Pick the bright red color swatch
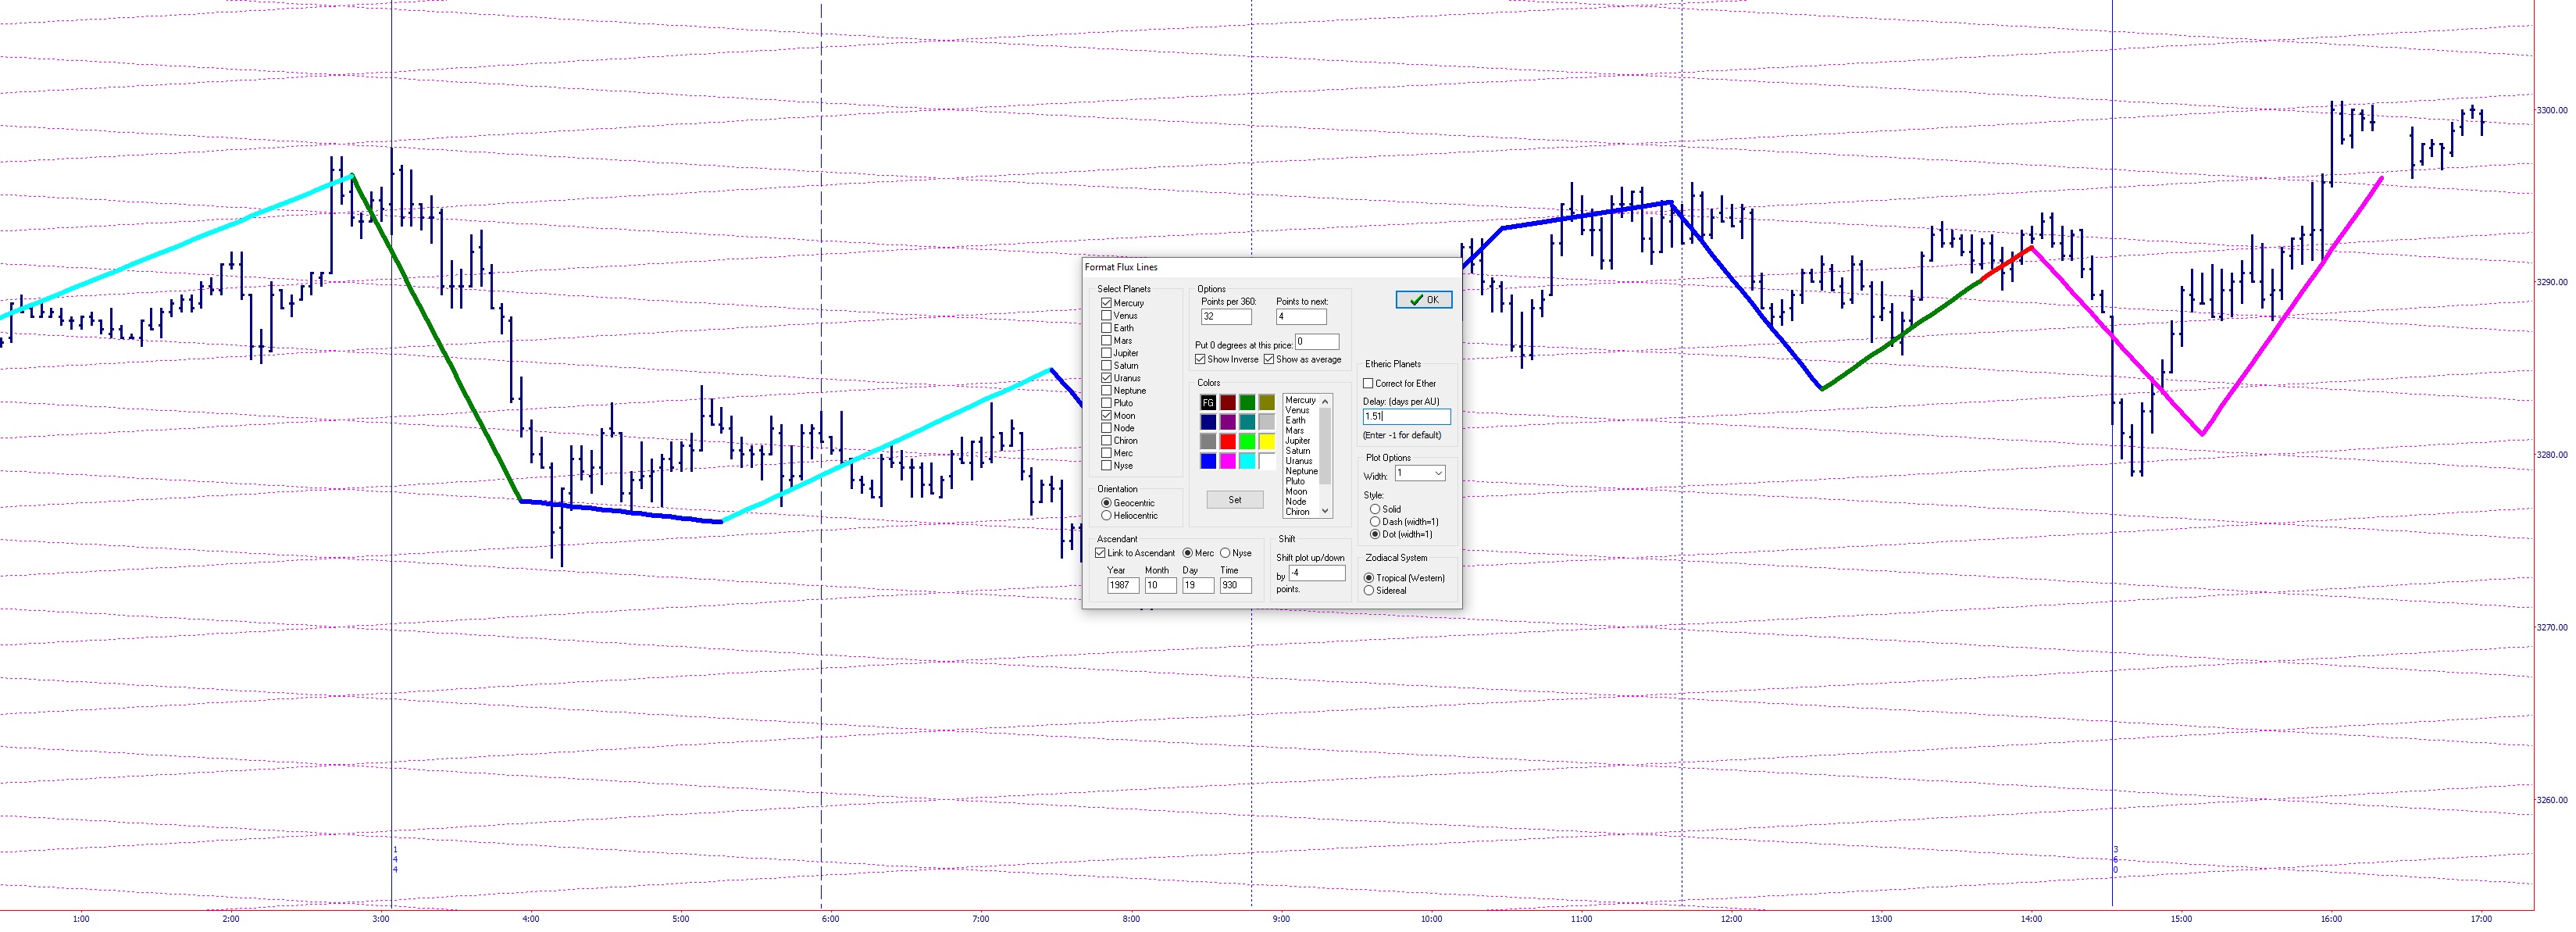Image resolution: width=2576 pixels, height=932 pixels. point(1227,441)
